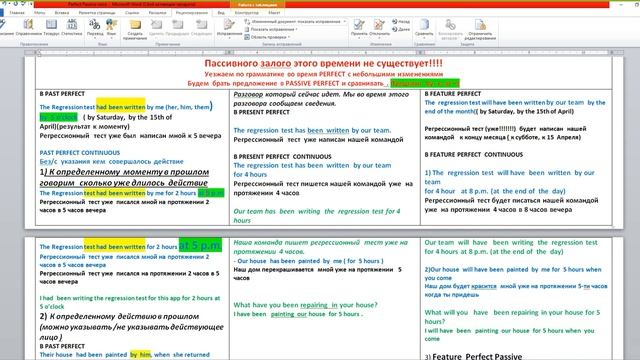The height and width of the screenshot is (360, 640).
Task: Open the Тезаурус thesaurus tool
Action: click(51, 28)
